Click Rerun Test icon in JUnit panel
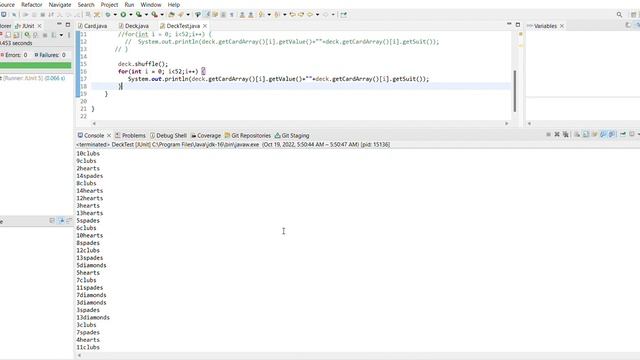Screen dimensions: 640x360 [27, 35]
